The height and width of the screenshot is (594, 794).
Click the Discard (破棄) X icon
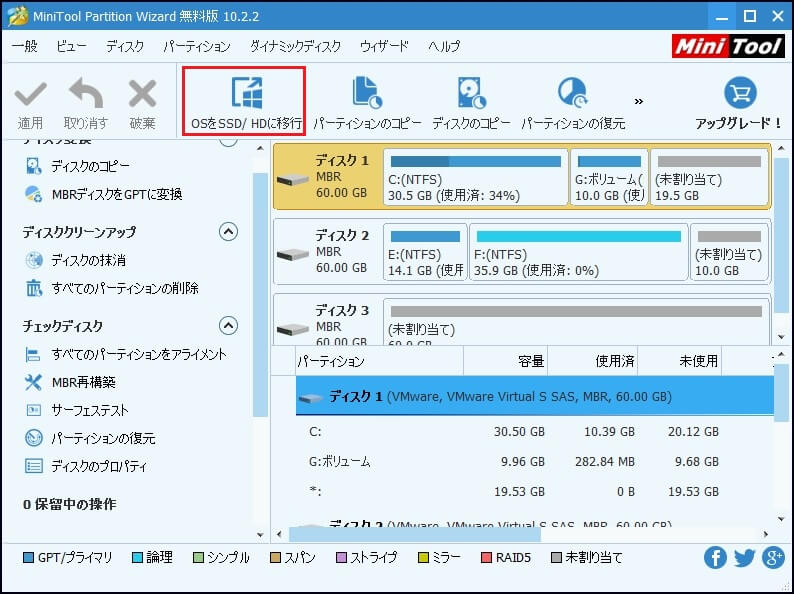(142, 94)
